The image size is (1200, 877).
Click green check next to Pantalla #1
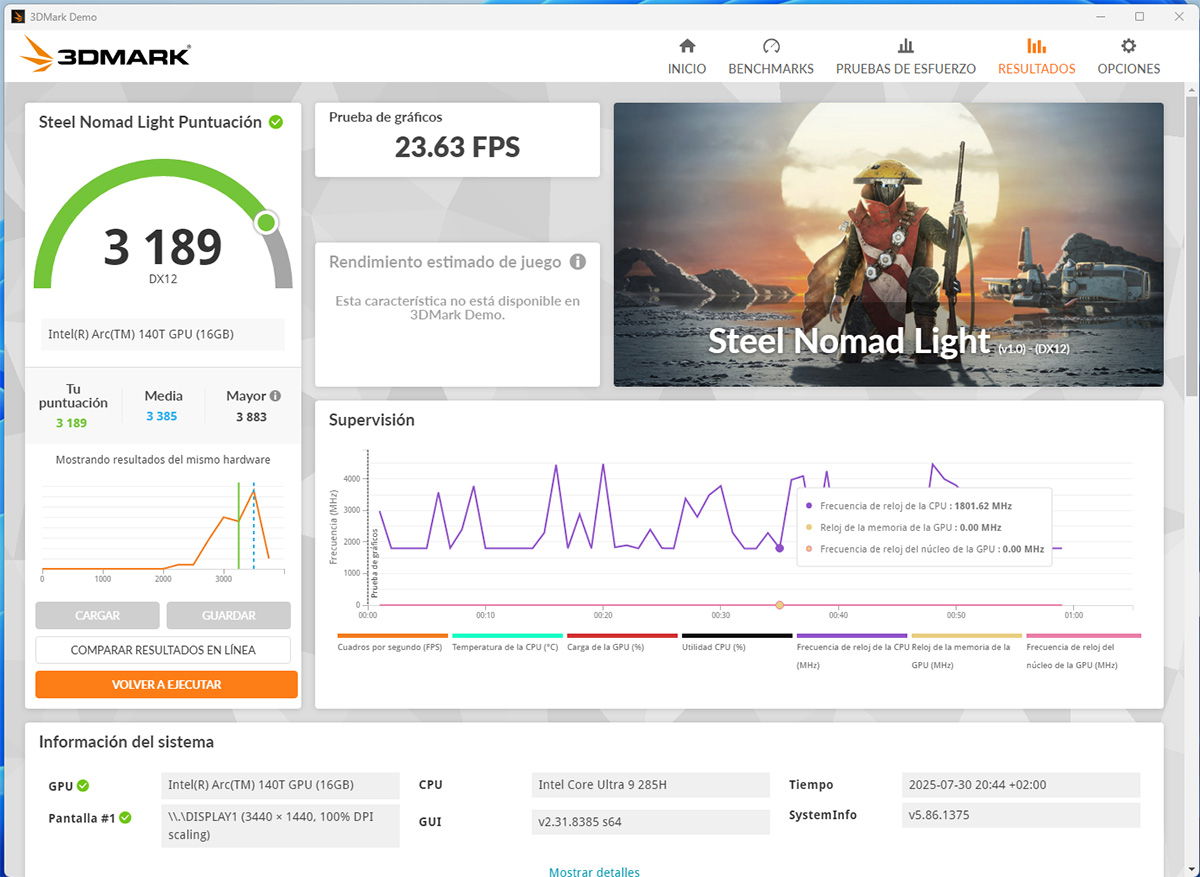pyautogui.click(x=125, y=818)
